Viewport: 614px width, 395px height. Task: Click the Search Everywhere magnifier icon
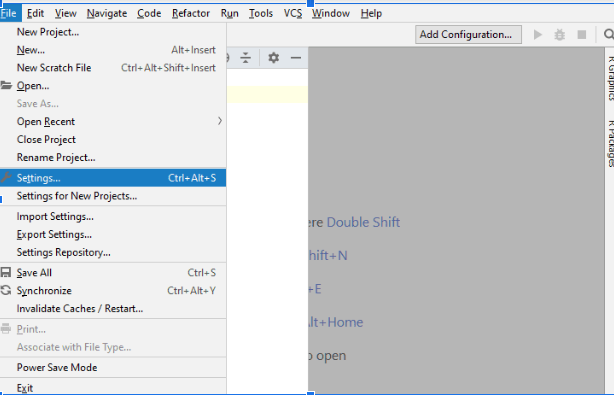tap(609, 34)
